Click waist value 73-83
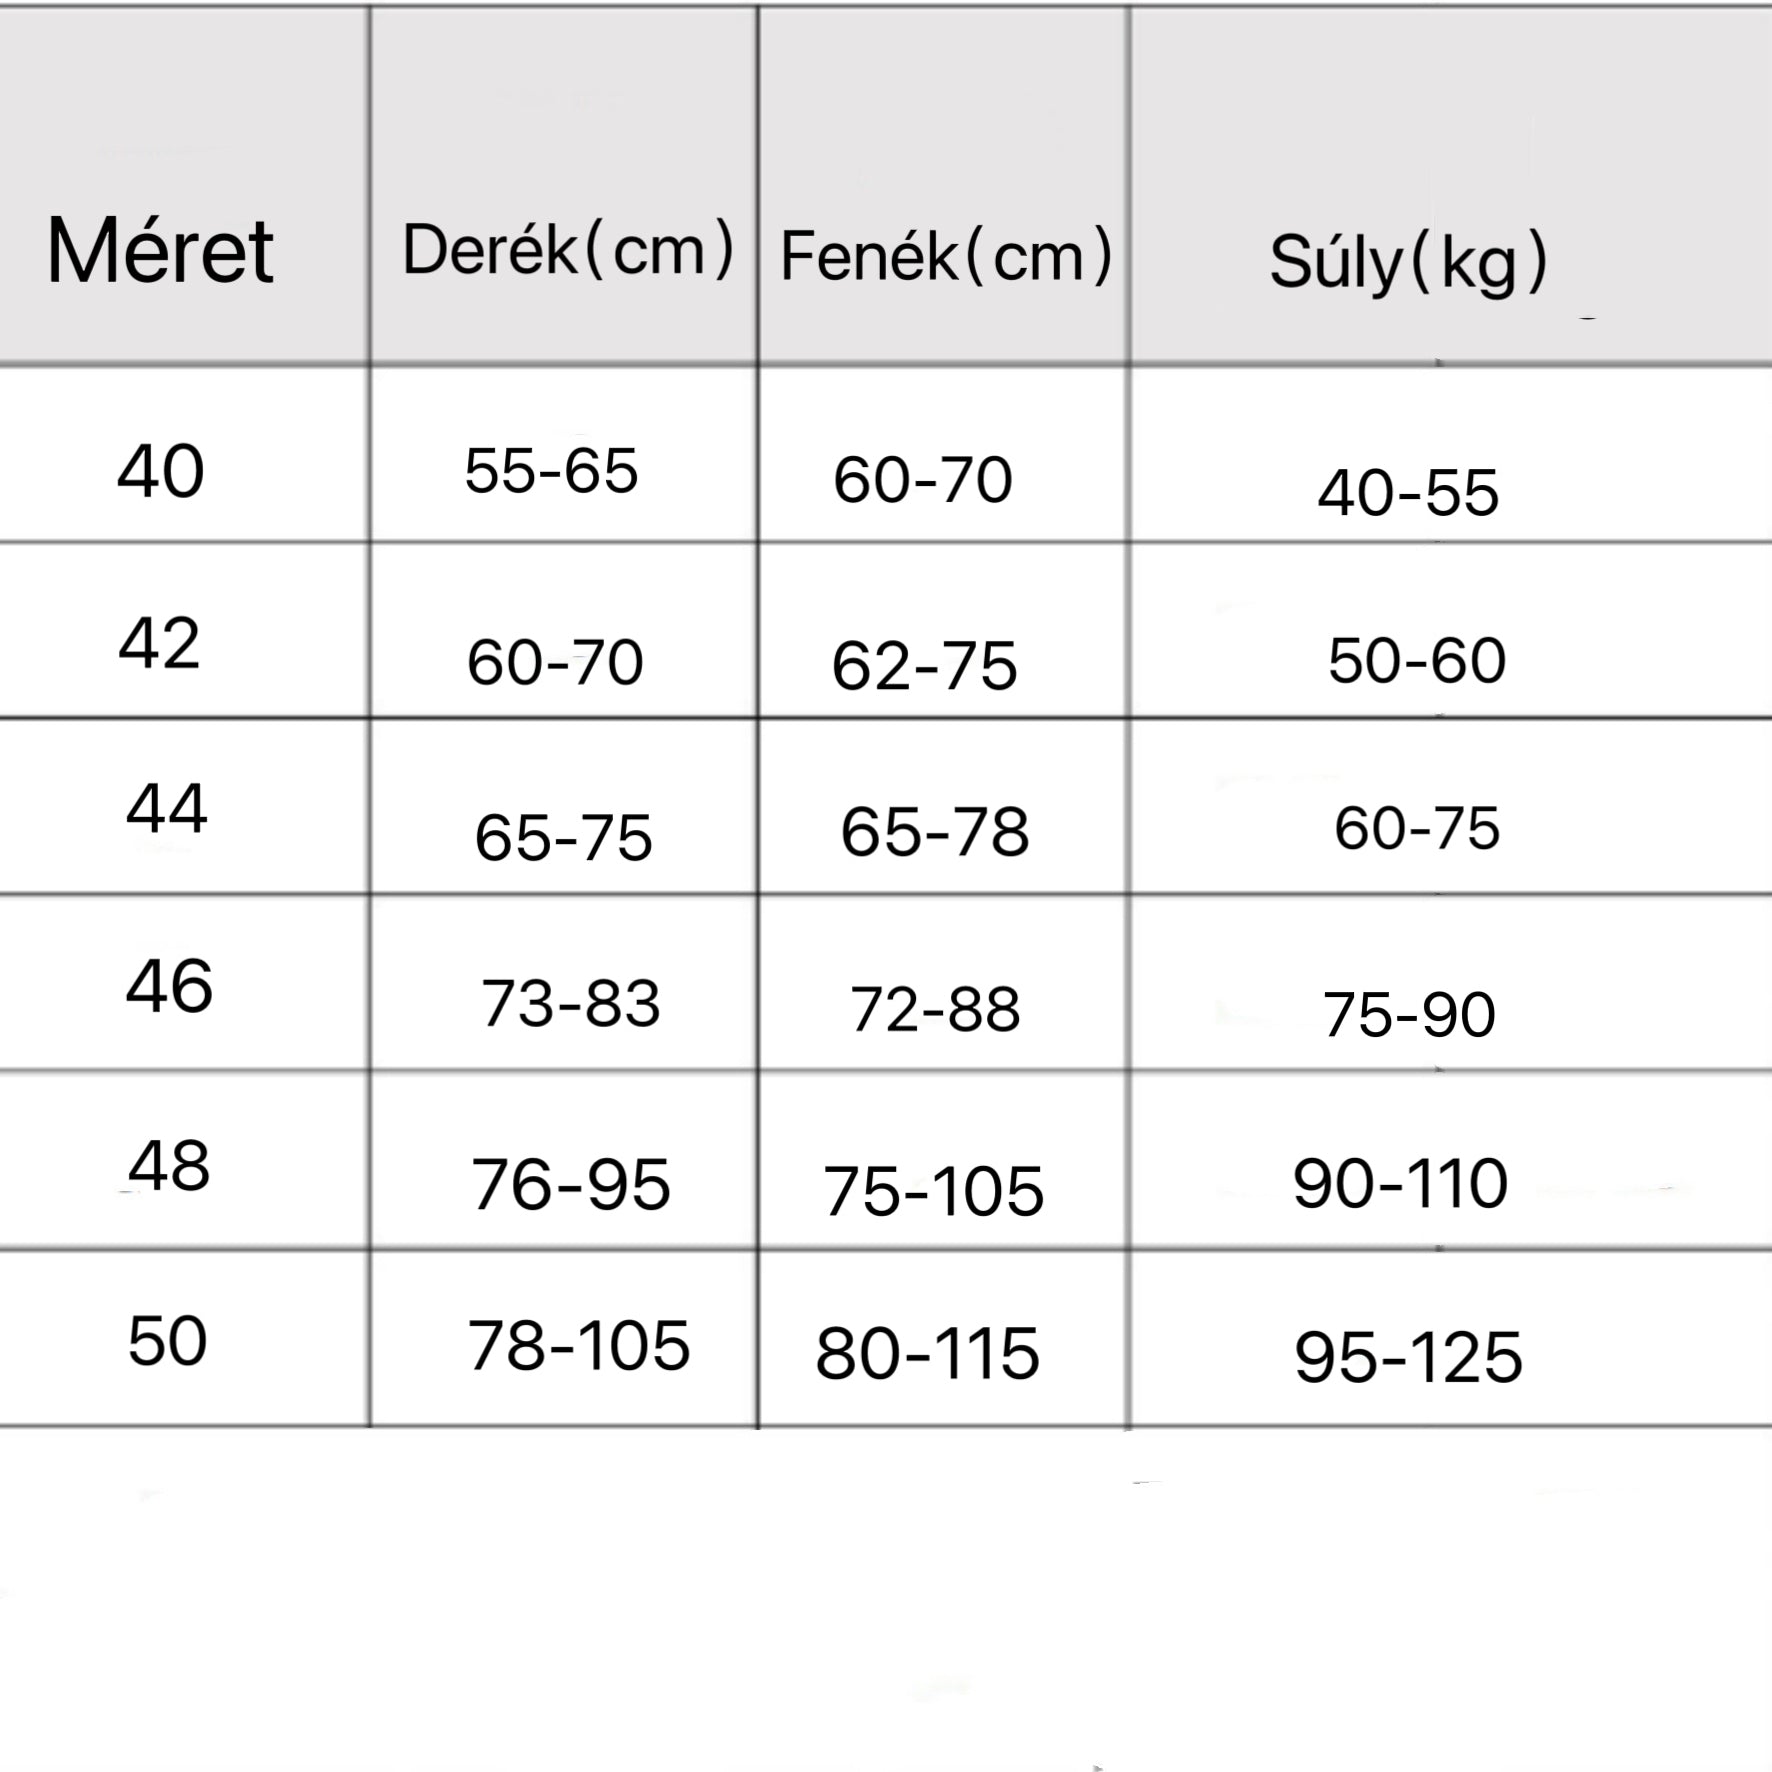This screenshot has width=1772, height=1772. tap(570, 1004)
